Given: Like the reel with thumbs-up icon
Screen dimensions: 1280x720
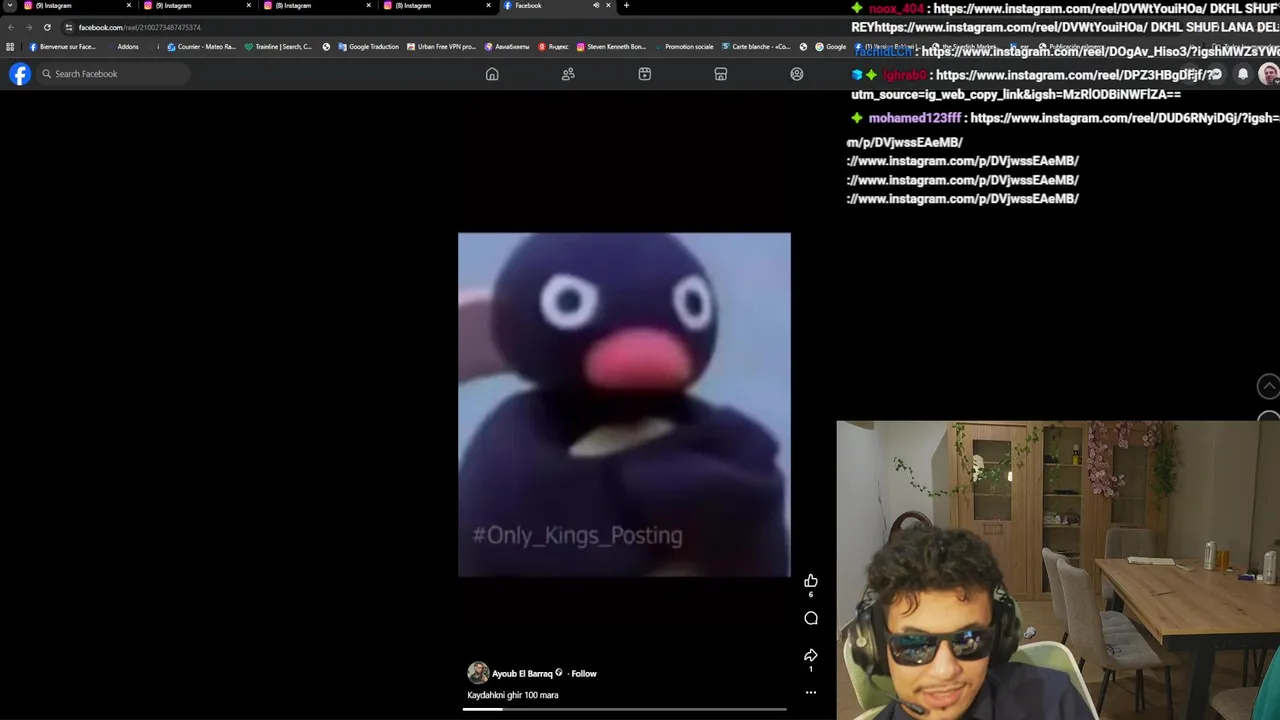Looking at the screenshot, I should pyautogui.click(x=811, y=581).
